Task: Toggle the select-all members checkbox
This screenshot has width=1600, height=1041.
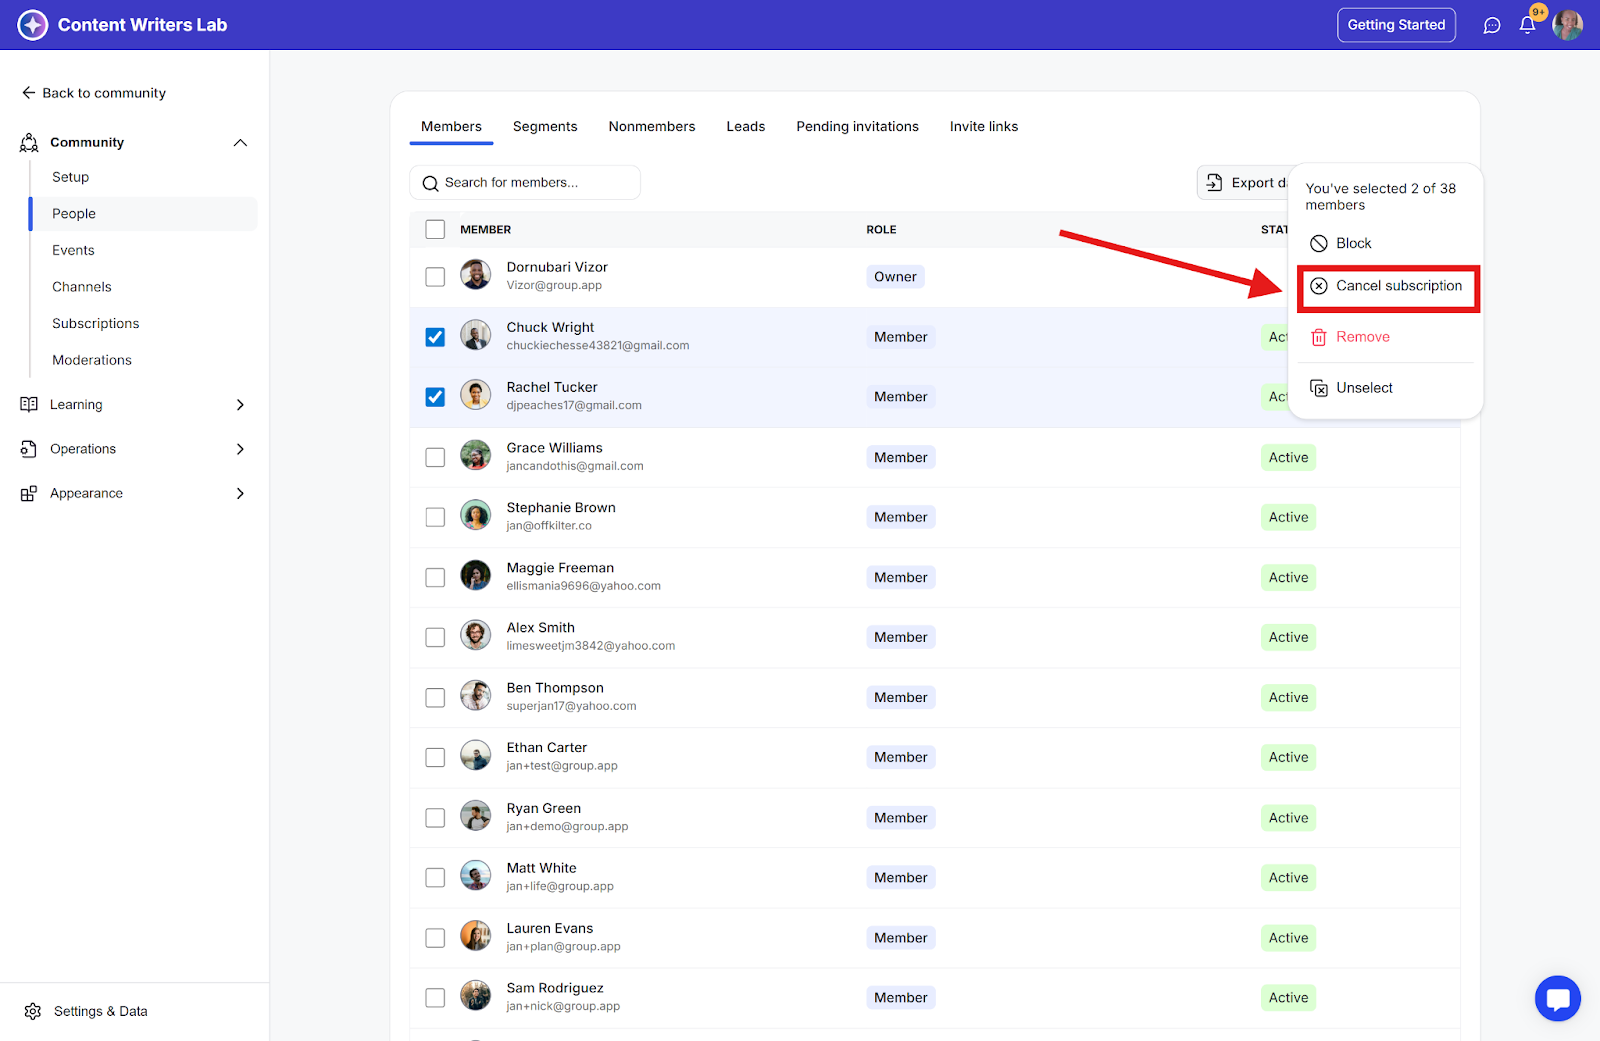Action: (435, 230)
